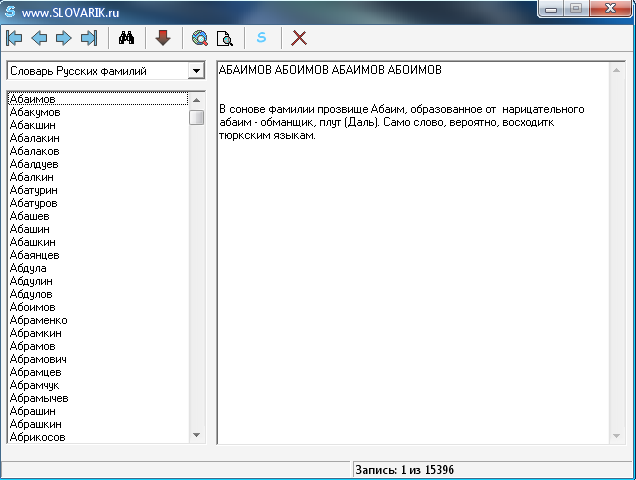Click the article heading АБАИМОВ АБОИМОВ

[x=330, y=70]
